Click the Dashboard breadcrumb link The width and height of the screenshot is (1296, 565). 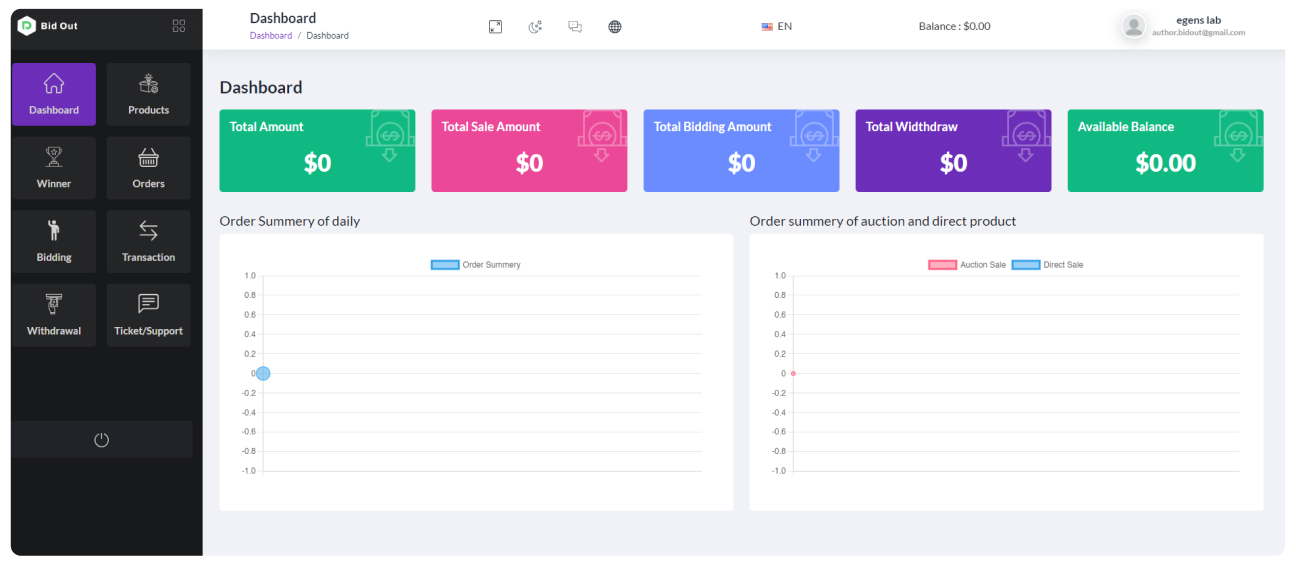(271, 36)
